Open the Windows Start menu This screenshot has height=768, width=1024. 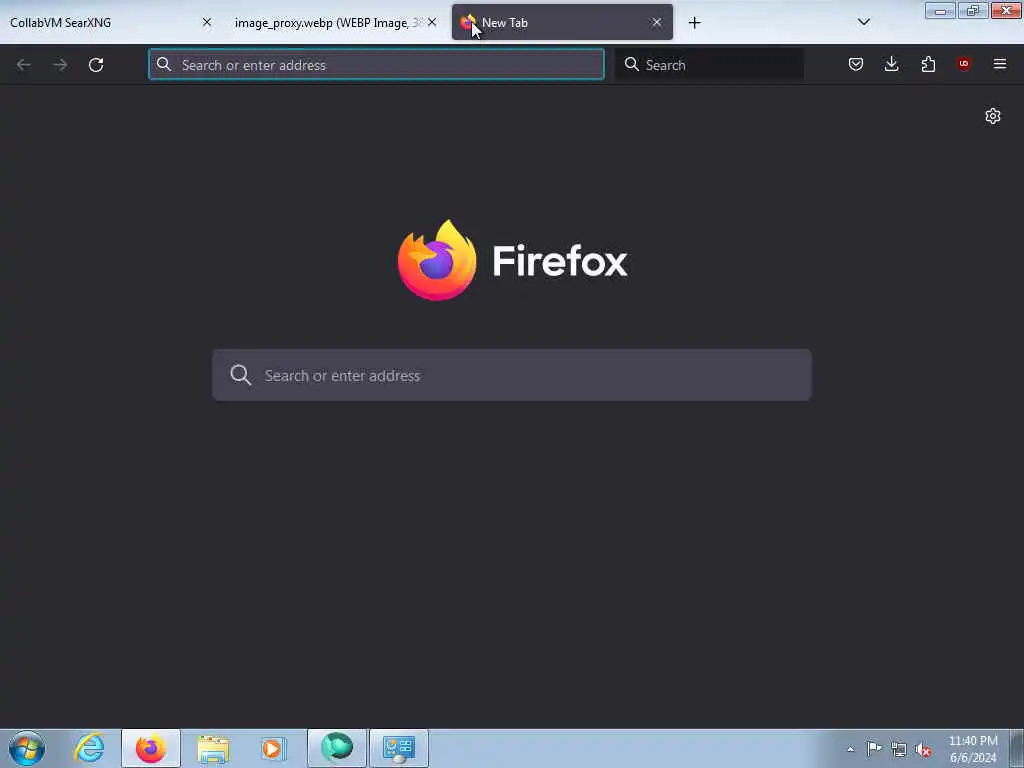[x=27, y=748]
